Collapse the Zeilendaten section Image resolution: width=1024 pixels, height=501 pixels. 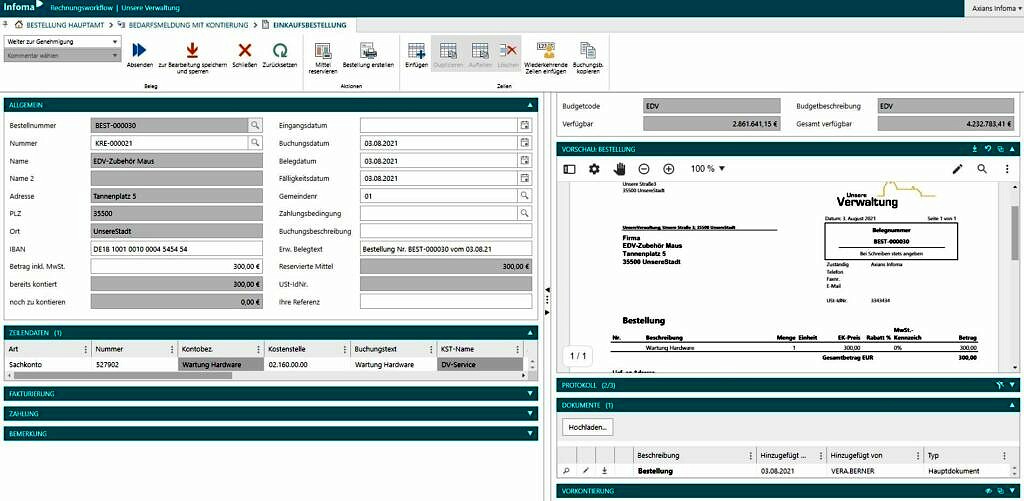point(530,332)
